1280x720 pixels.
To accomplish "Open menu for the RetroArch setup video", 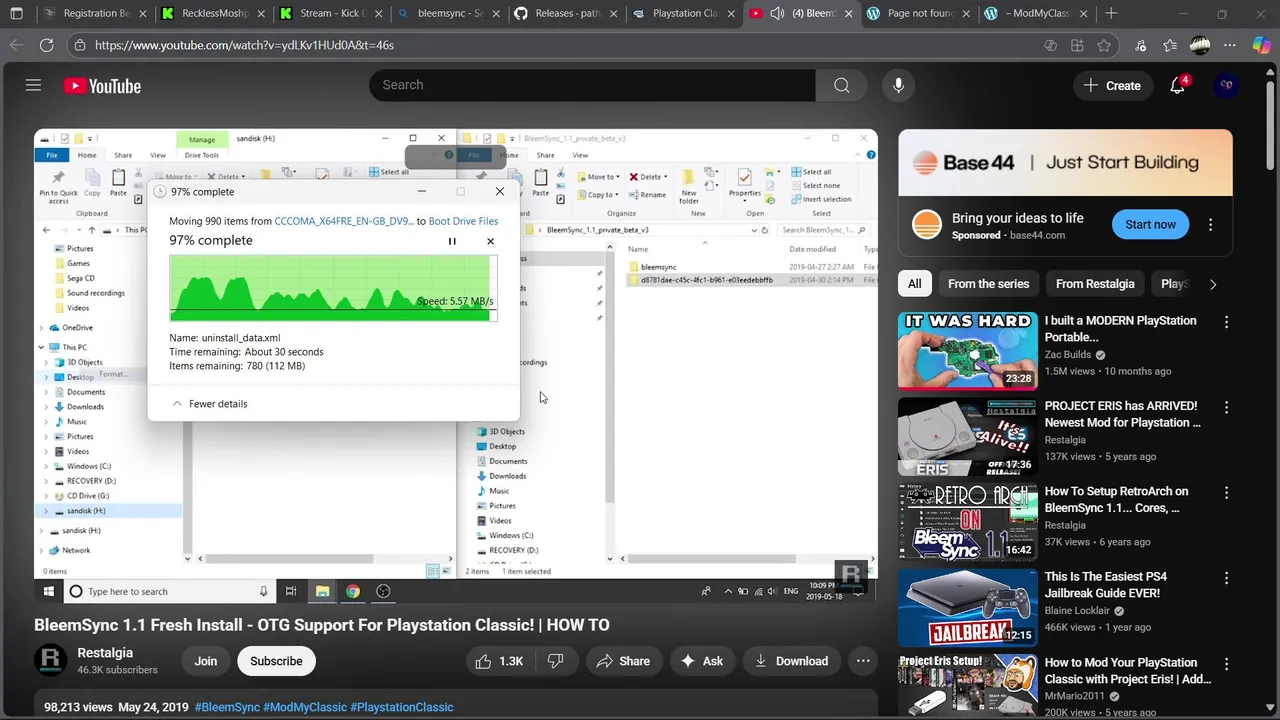I will click(x=1226, y=493).
